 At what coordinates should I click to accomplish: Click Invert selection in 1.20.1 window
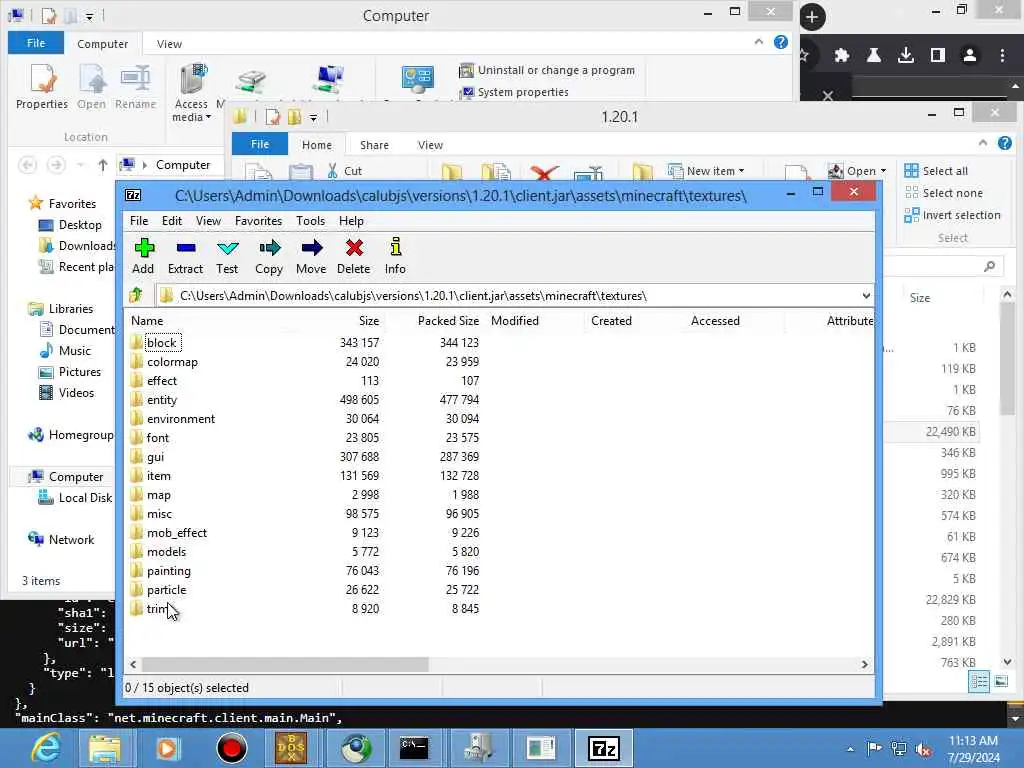pos(952,215)
